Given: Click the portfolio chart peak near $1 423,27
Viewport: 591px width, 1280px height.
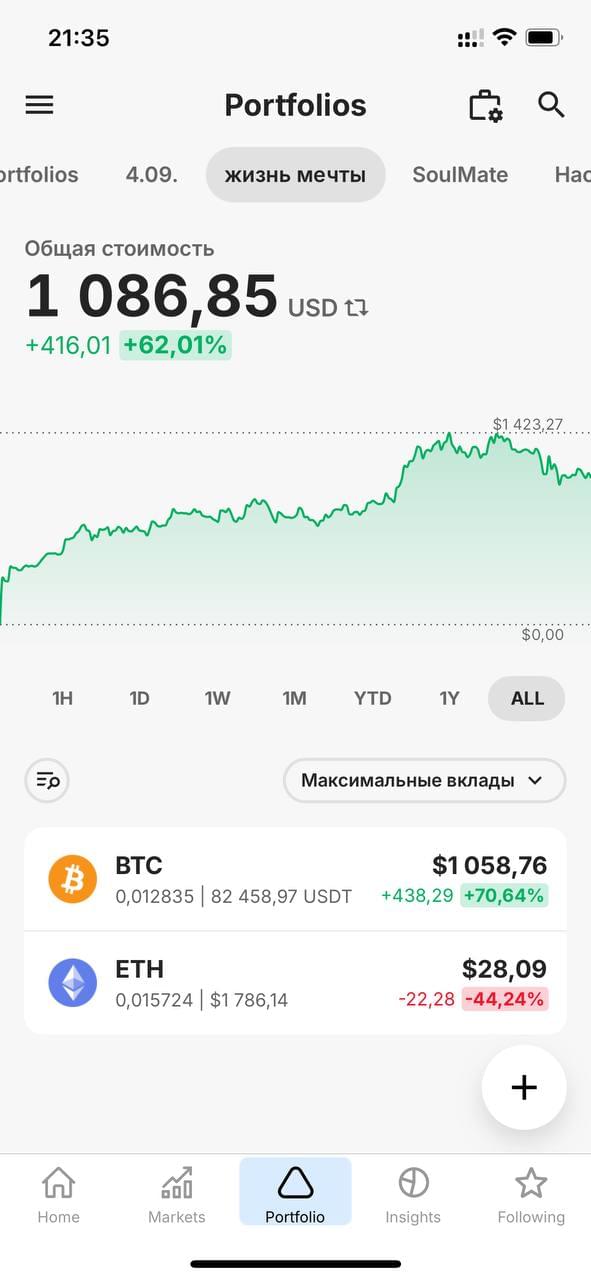Looking at the screenshot, I should pyautogui.click(x=496, y=435).
